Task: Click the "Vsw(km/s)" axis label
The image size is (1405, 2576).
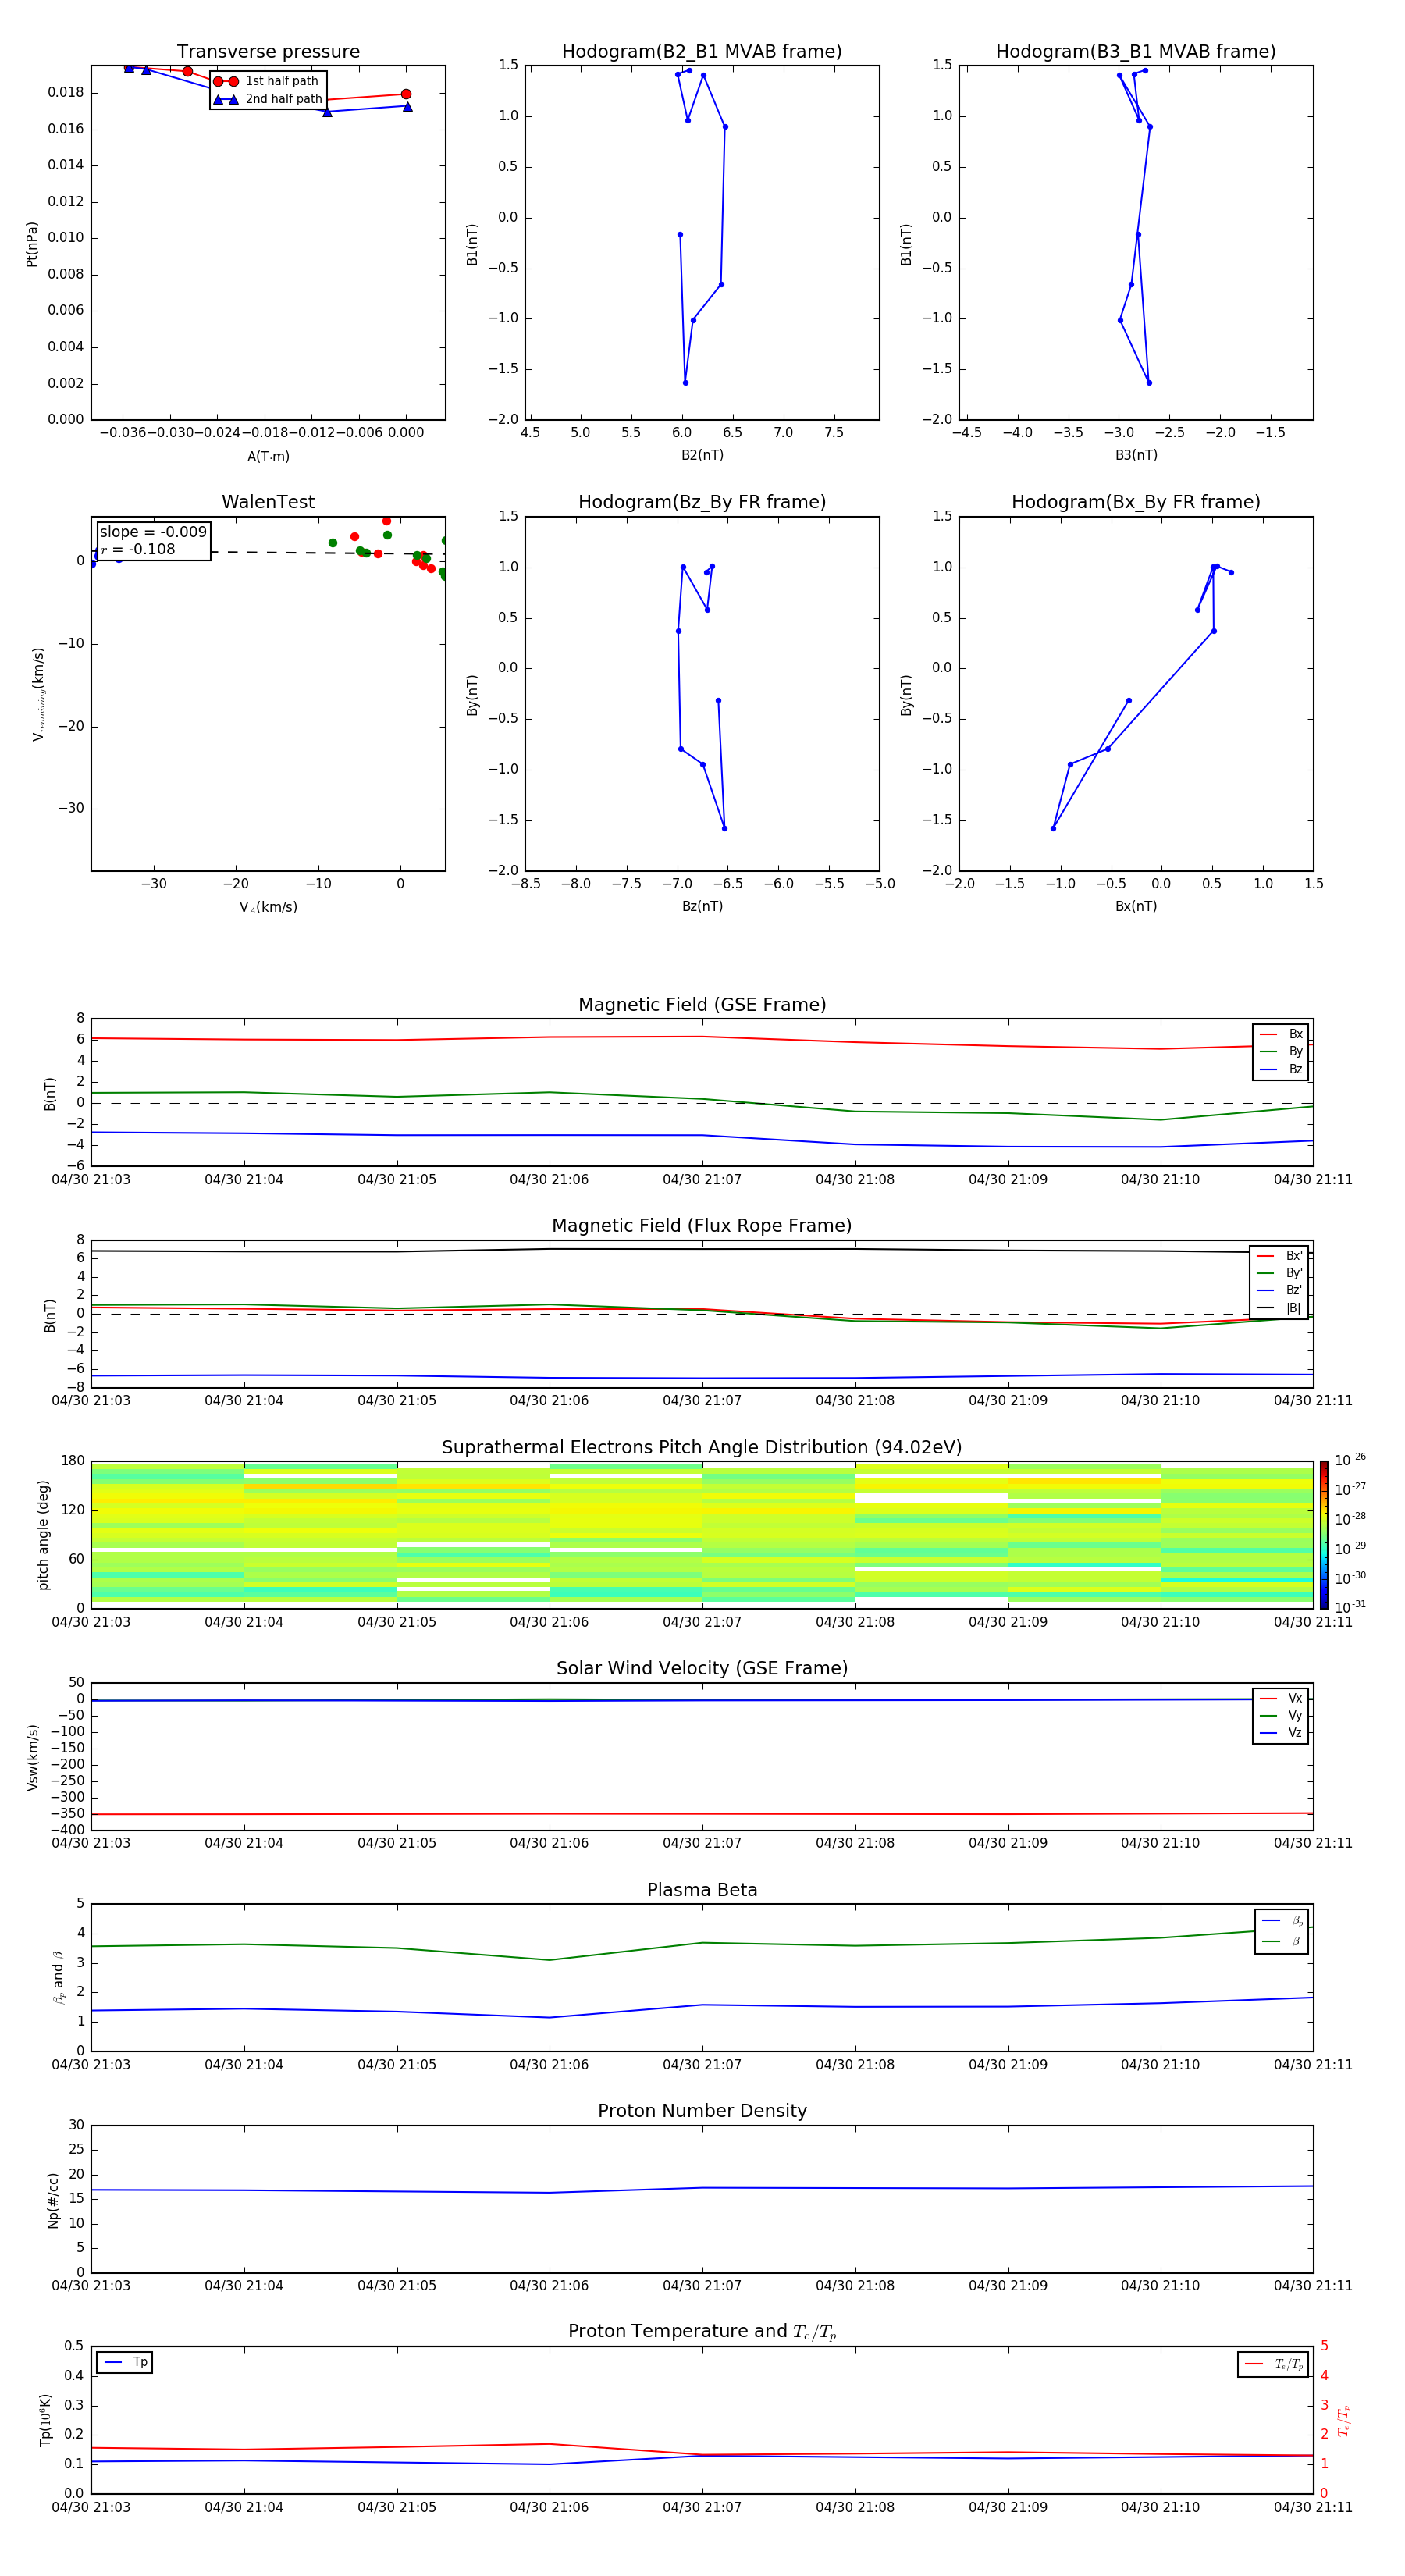Action: (x=33, y=1757)
